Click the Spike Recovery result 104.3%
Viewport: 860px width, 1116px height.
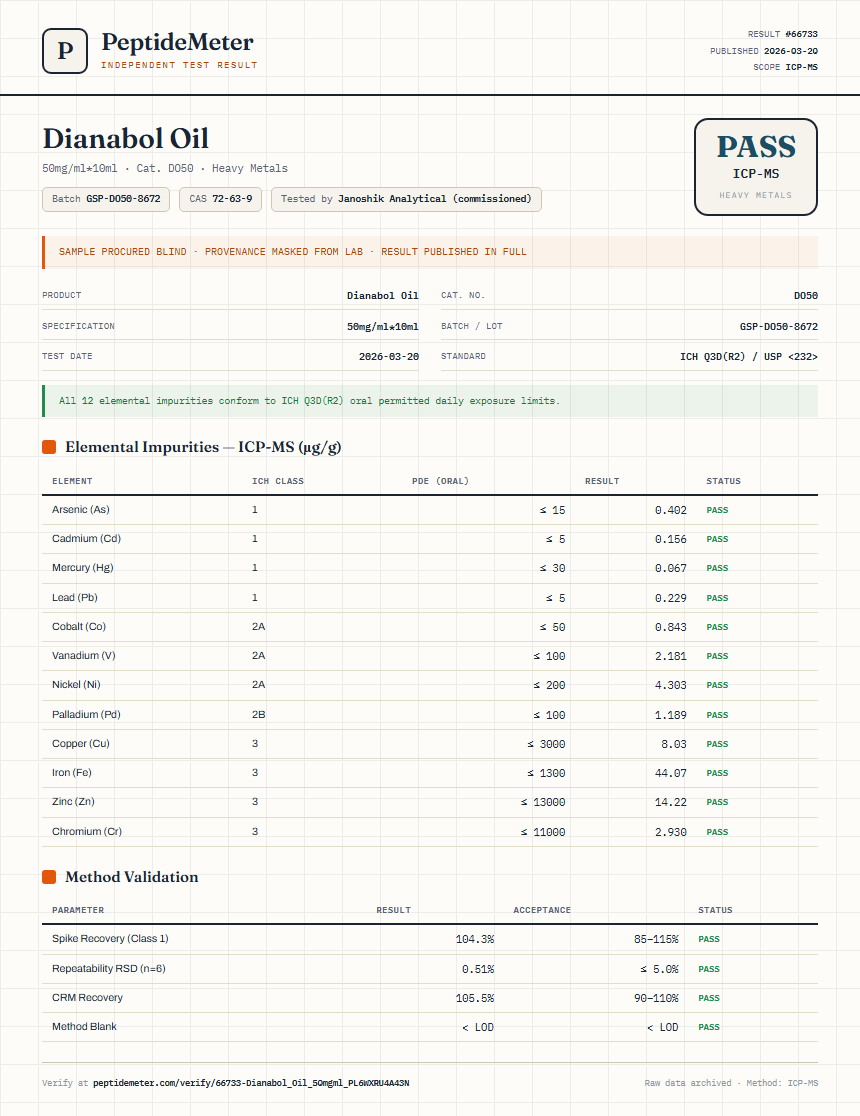pos(475,939)
